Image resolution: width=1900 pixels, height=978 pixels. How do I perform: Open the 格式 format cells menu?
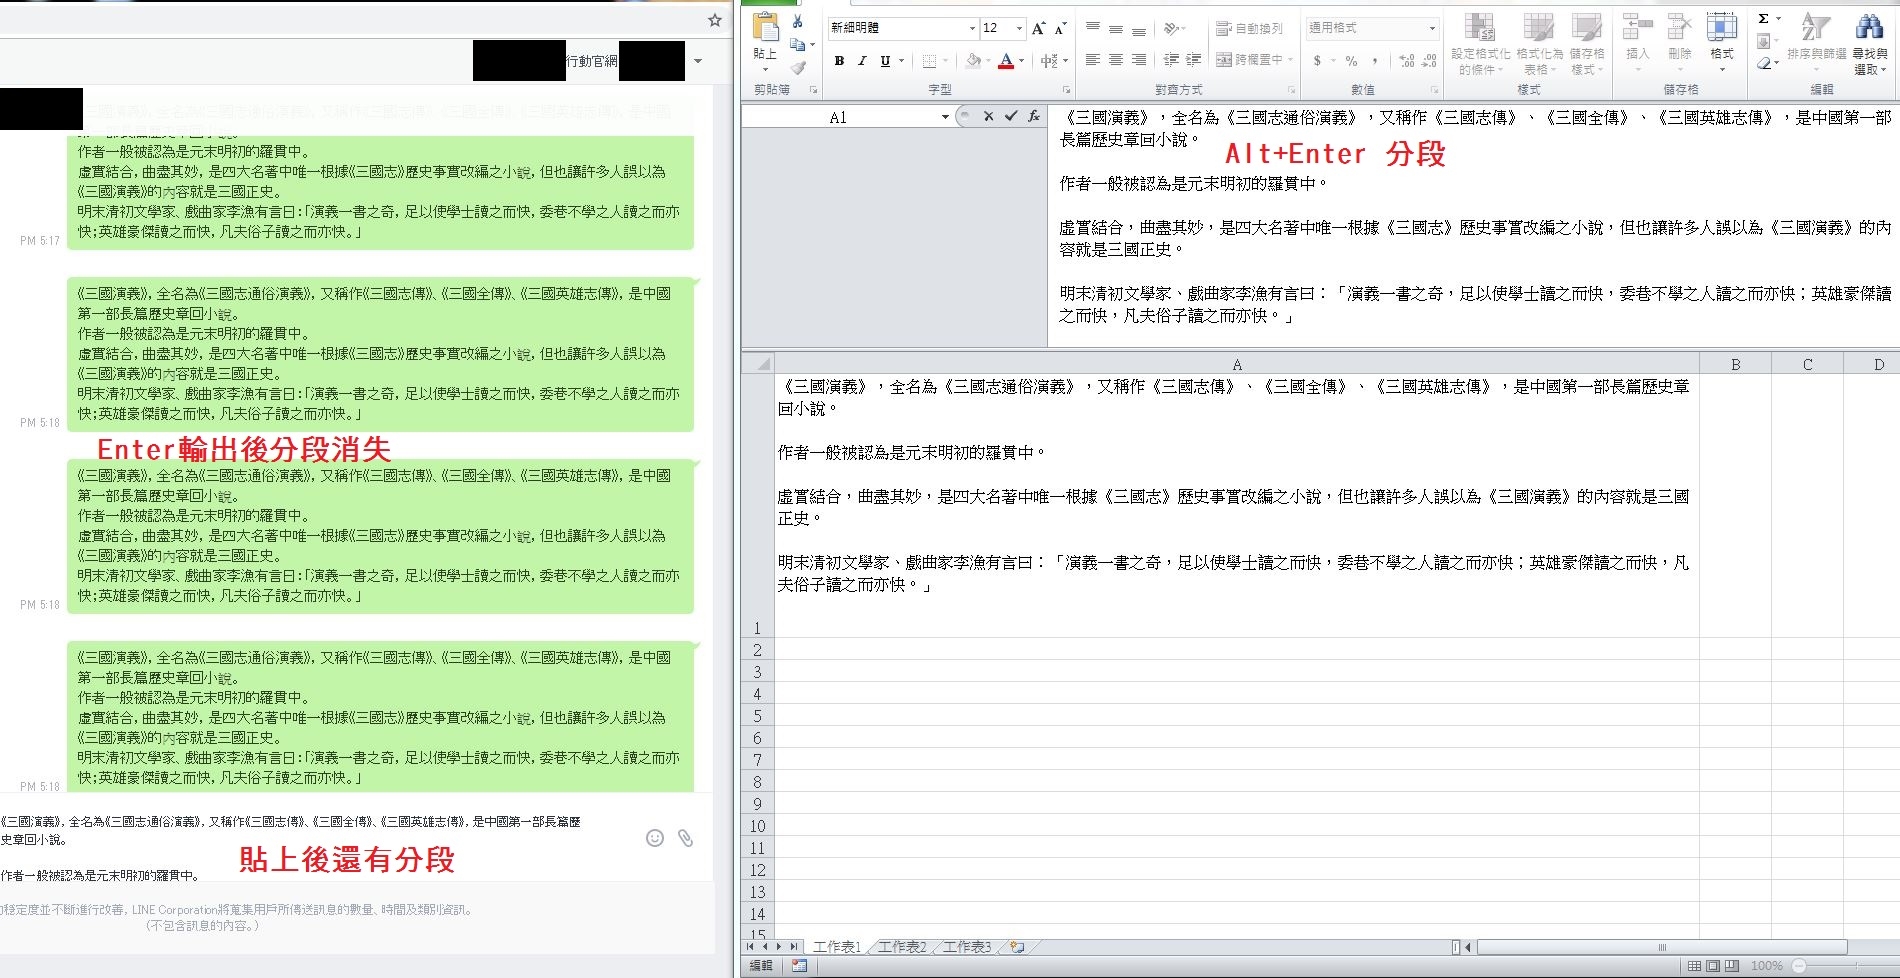click(x=1722, y=40)
